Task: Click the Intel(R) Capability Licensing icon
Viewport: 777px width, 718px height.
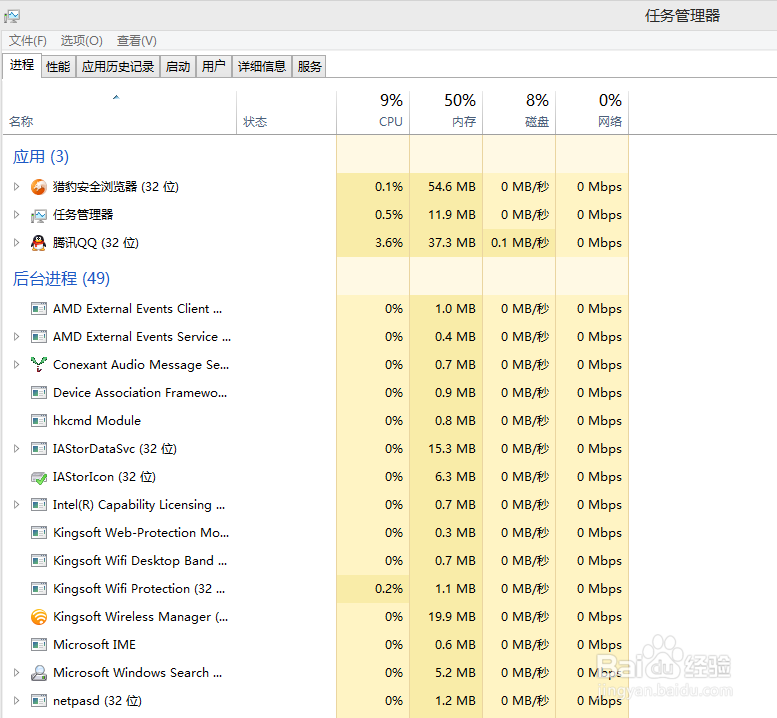Action: click(x=39, y=505)
